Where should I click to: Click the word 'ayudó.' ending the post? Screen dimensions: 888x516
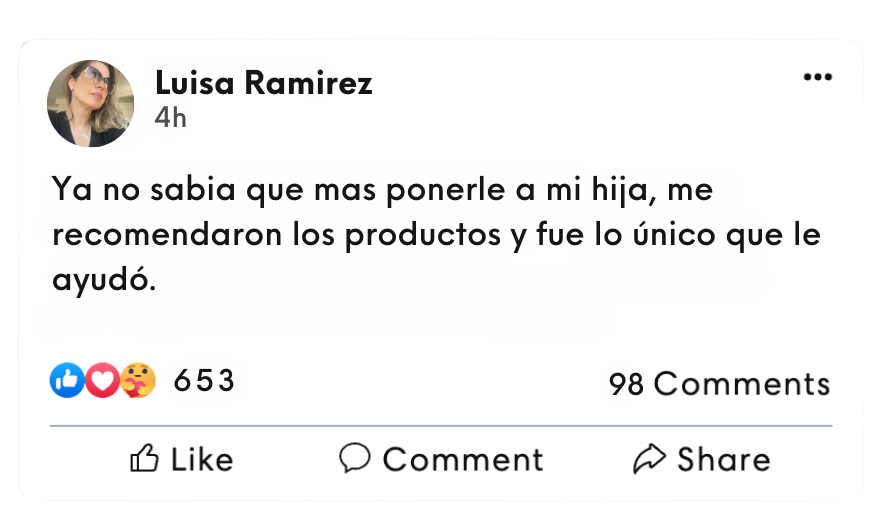(x=104, y=281)
